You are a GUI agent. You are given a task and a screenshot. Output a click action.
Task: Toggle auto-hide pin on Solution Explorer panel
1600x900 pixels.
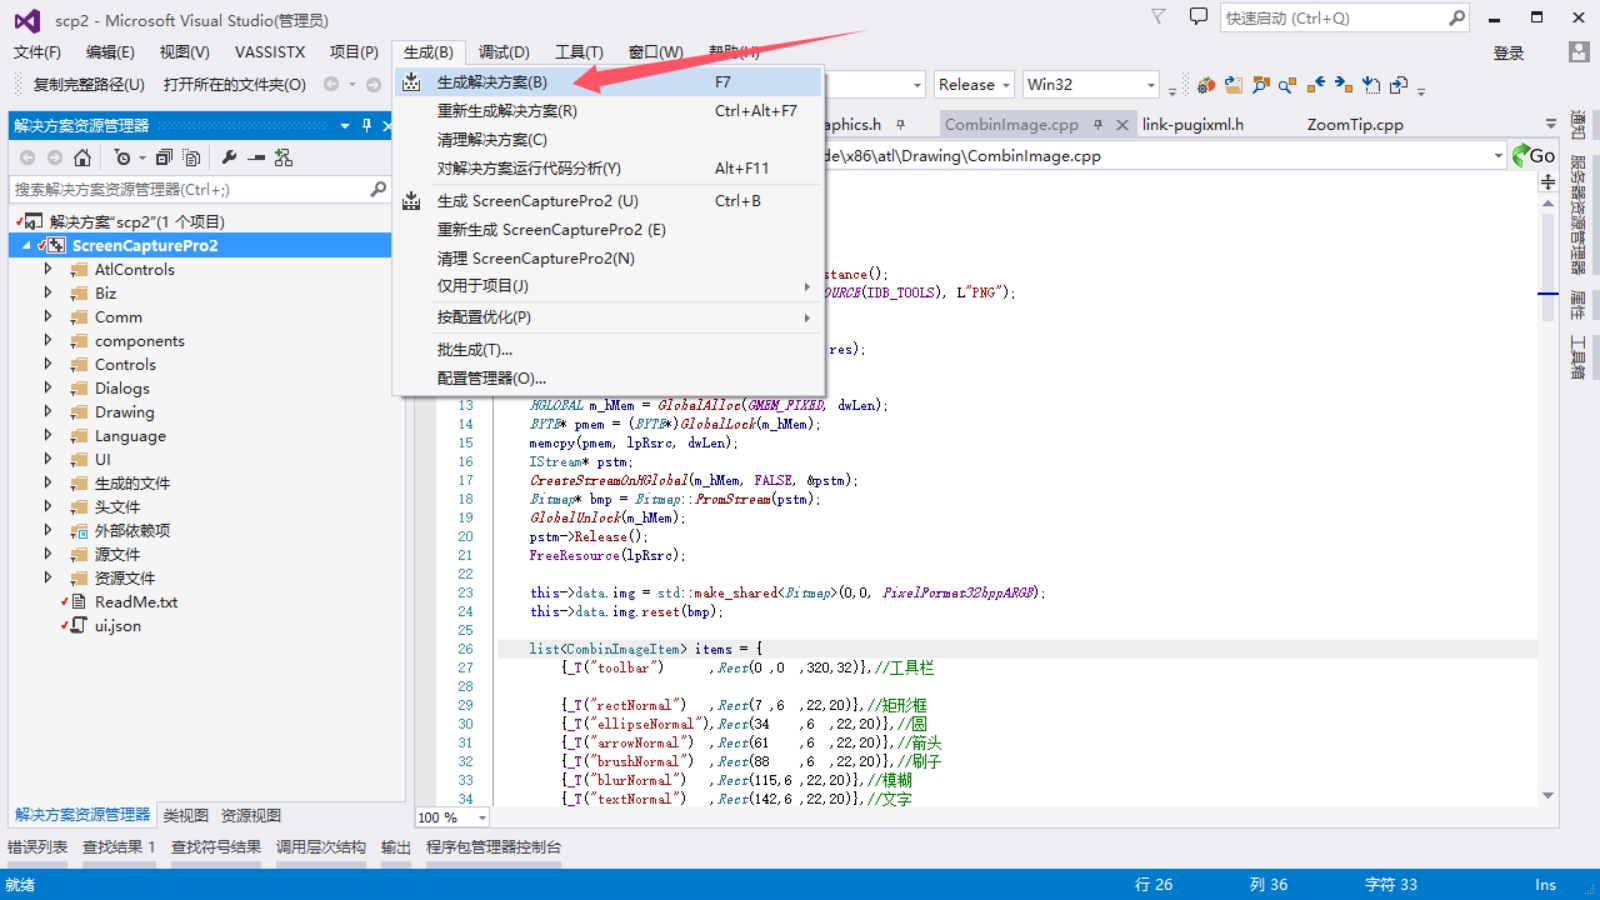(367, 125)
